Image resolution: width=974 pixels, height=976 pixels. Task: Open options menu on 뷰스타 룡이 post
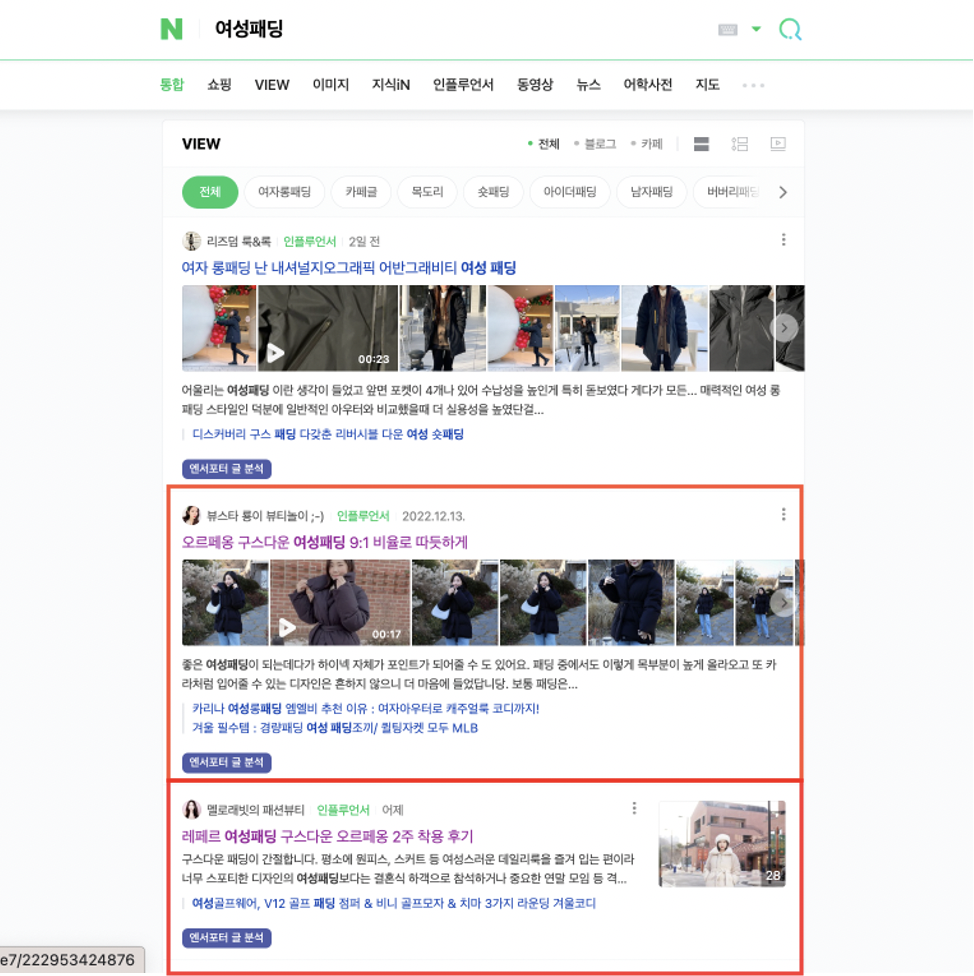[x=783, y=513]
